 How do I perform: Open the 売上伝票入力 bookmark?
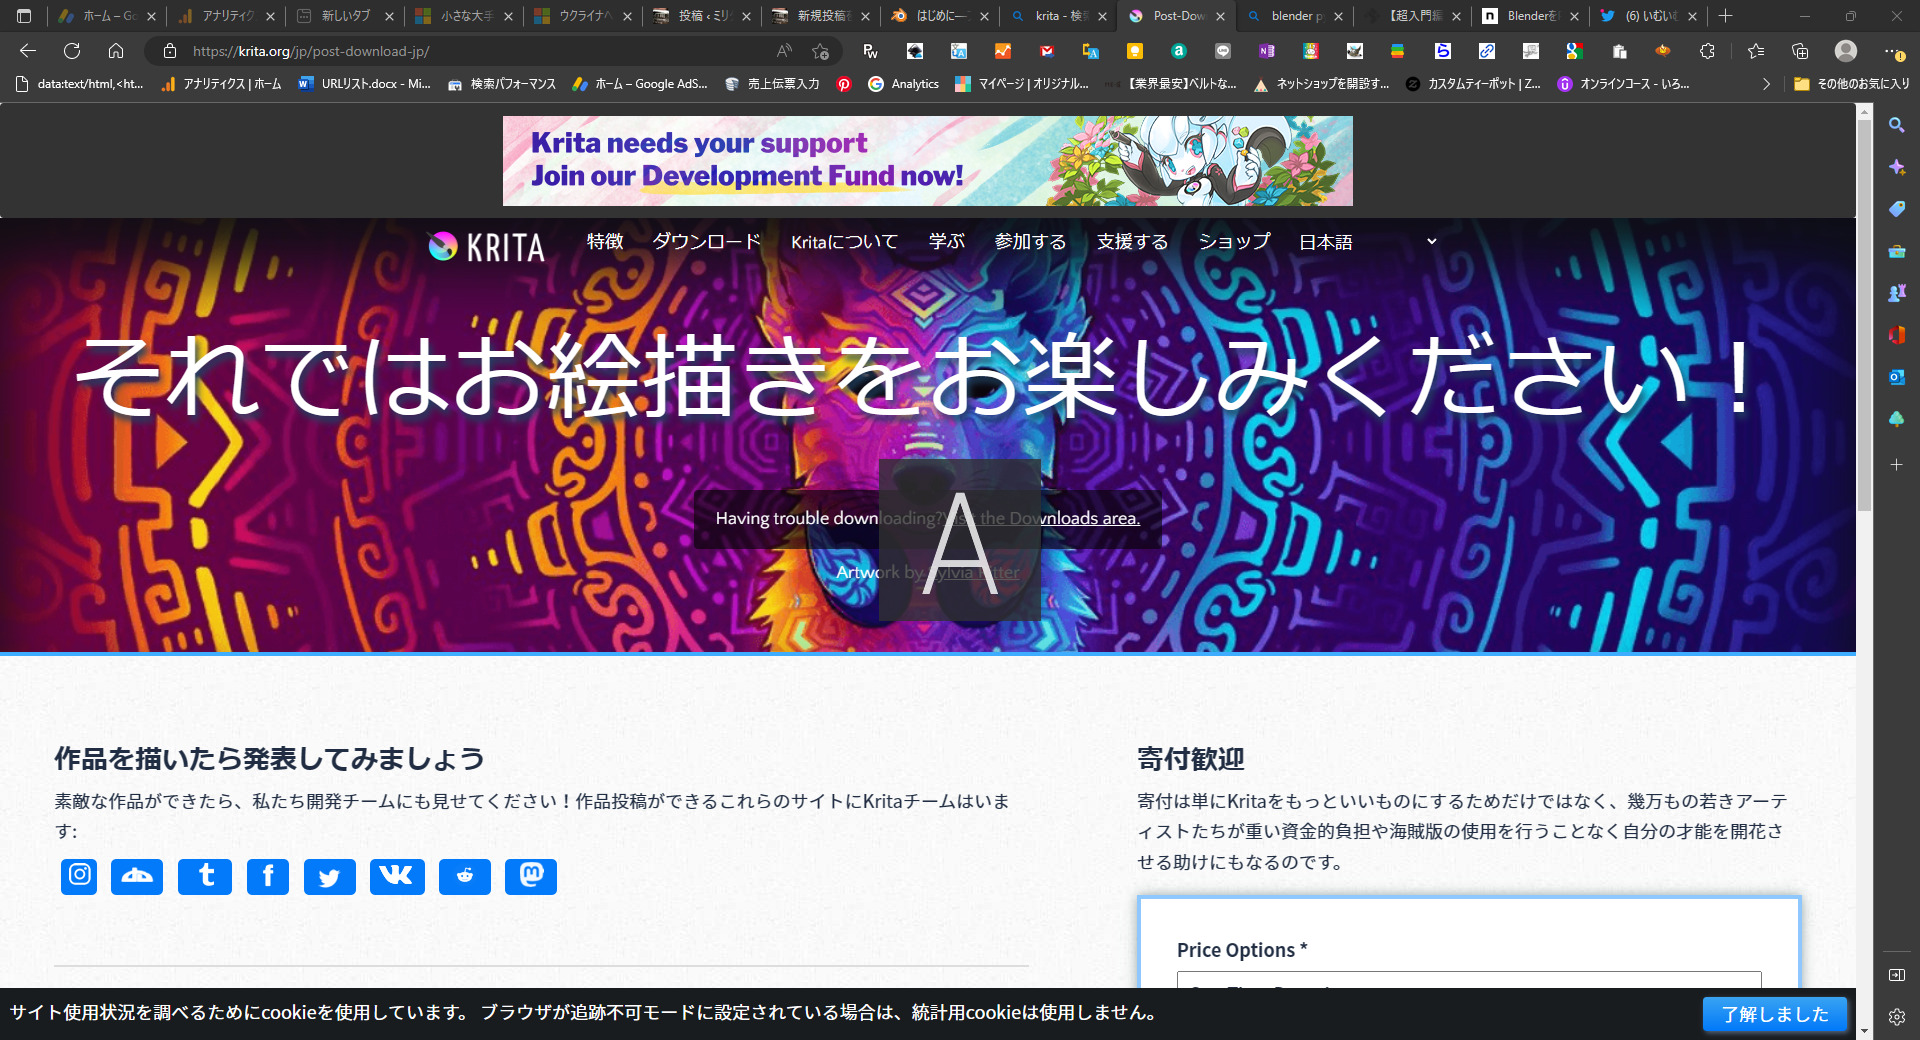pyautogui.click(x=772, y=84)
